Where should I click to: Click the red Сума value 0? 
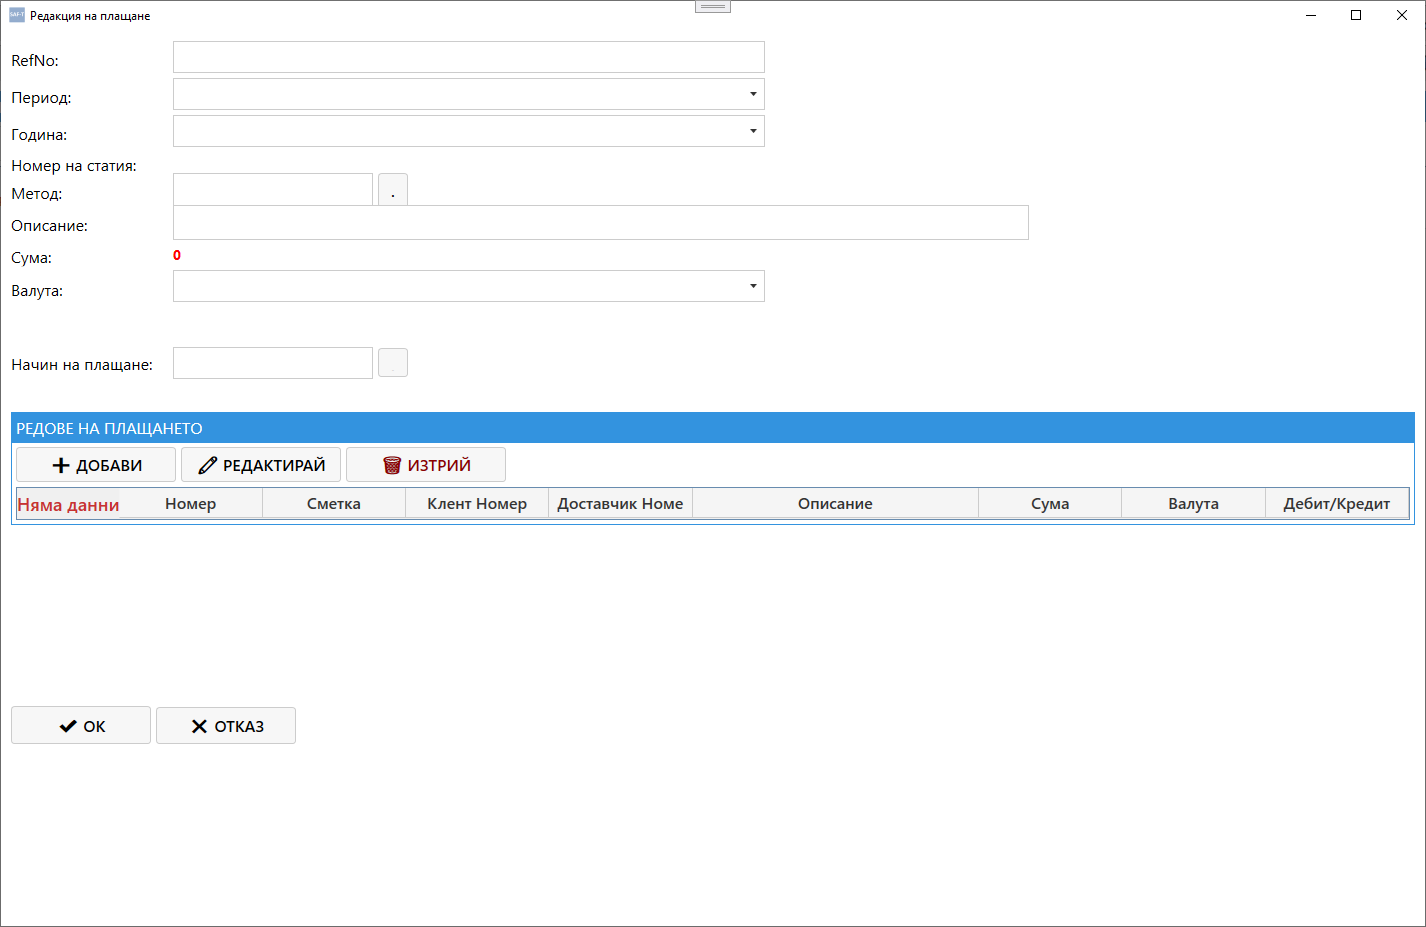pyautogui.click(x=177, y=255)
